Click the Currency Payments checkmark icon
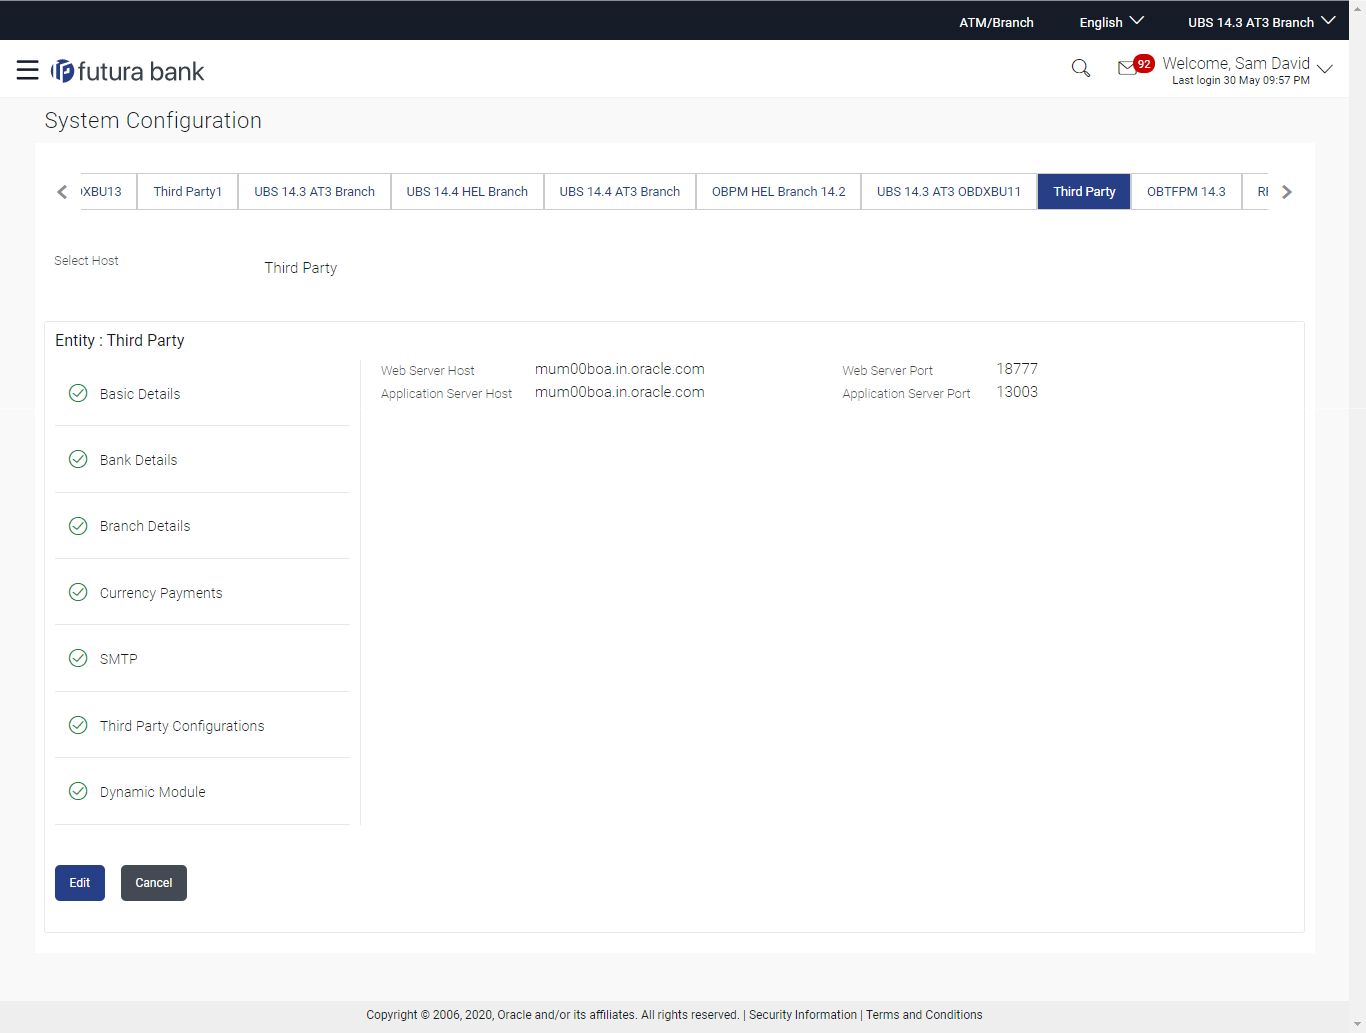 [78, 592]
